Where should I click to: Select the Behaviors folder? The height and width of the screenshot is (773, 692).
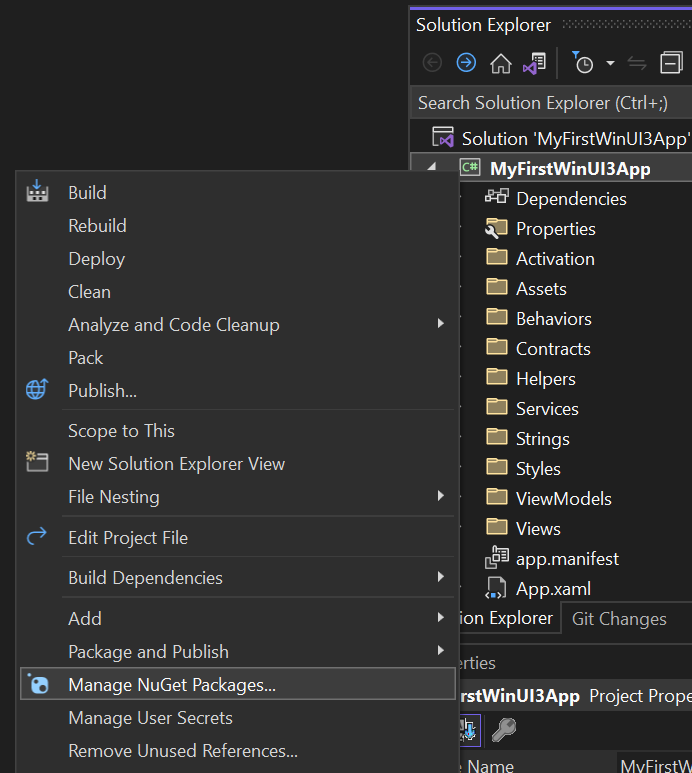(554, 319)
